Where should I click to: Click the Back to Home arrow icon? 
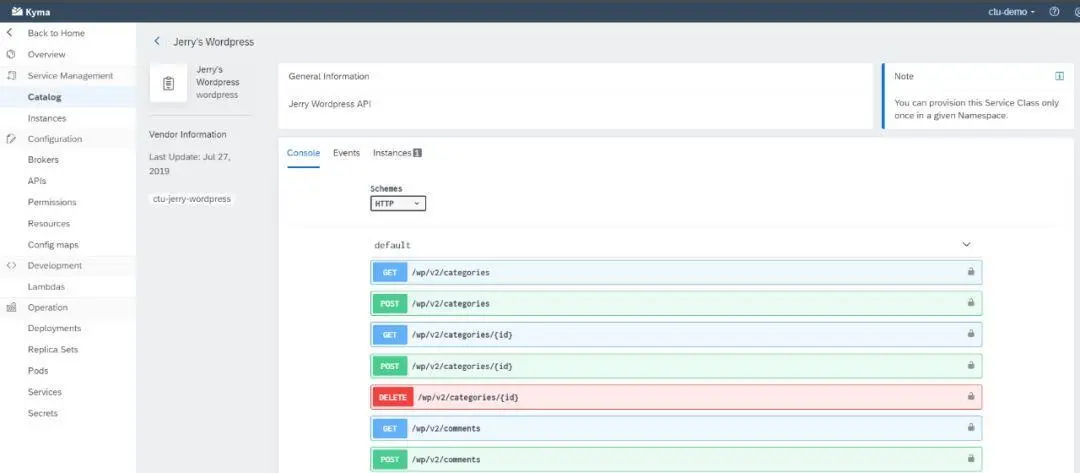click(x=10, y=32)
